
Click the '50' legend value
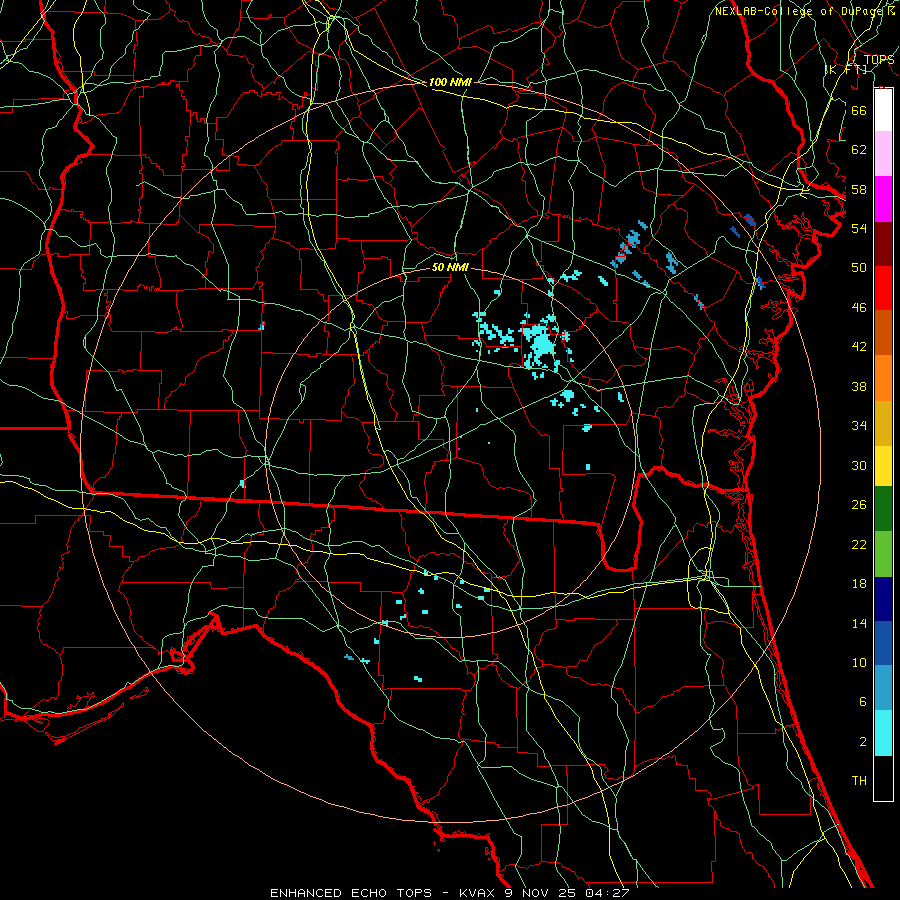(x=859, y=268)
